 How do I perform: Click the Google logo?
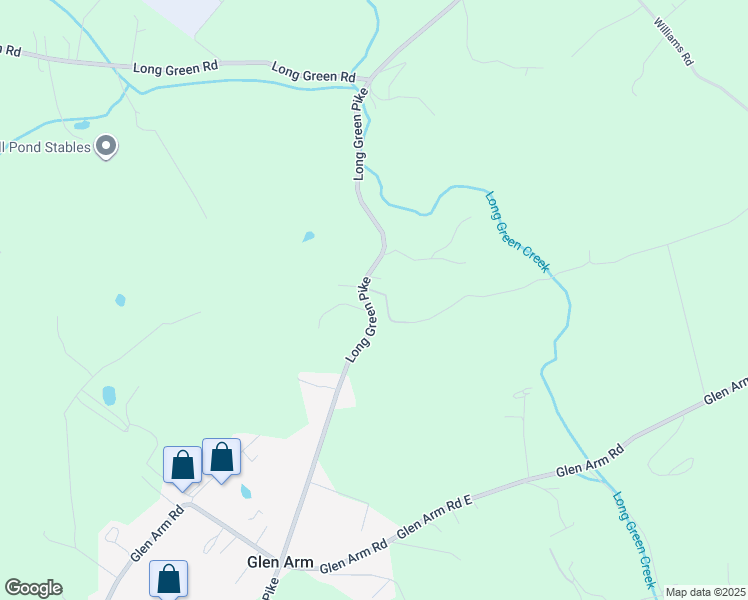coord(33,588)
